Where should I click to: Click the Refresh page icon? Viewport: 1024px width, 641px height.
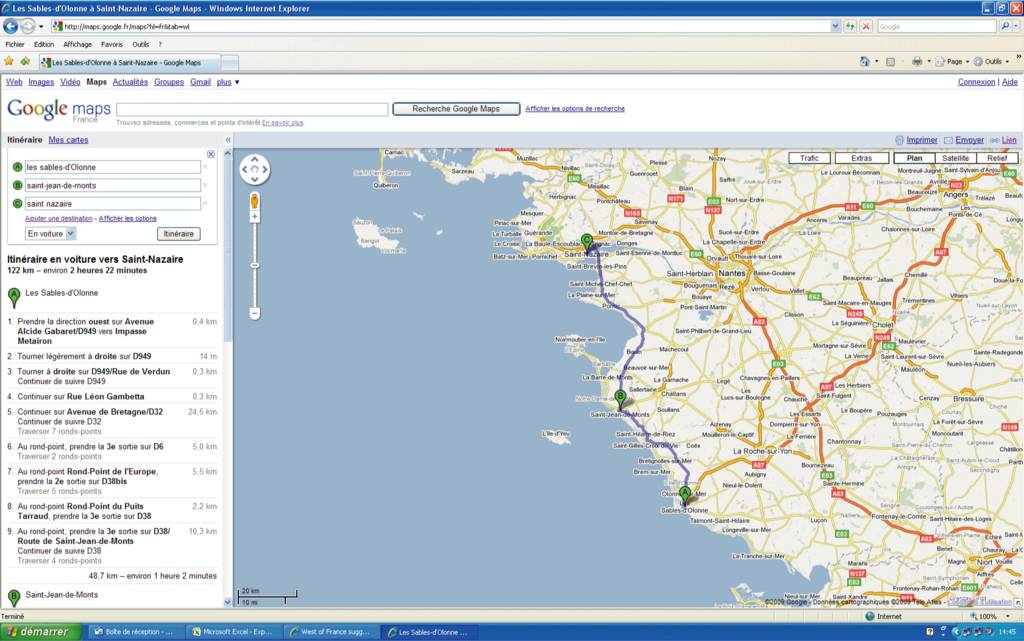[x=850, y=26]
